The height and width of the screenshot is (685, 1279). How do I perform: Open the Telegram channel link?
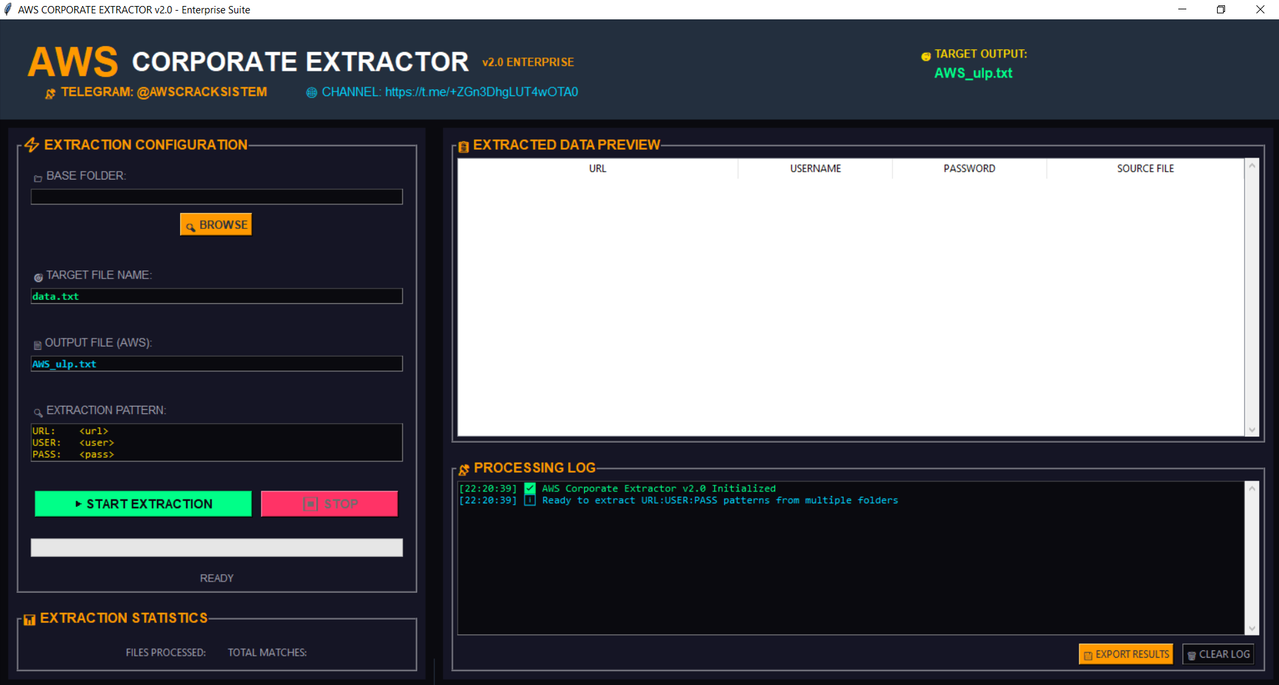[x=481, y=92]
